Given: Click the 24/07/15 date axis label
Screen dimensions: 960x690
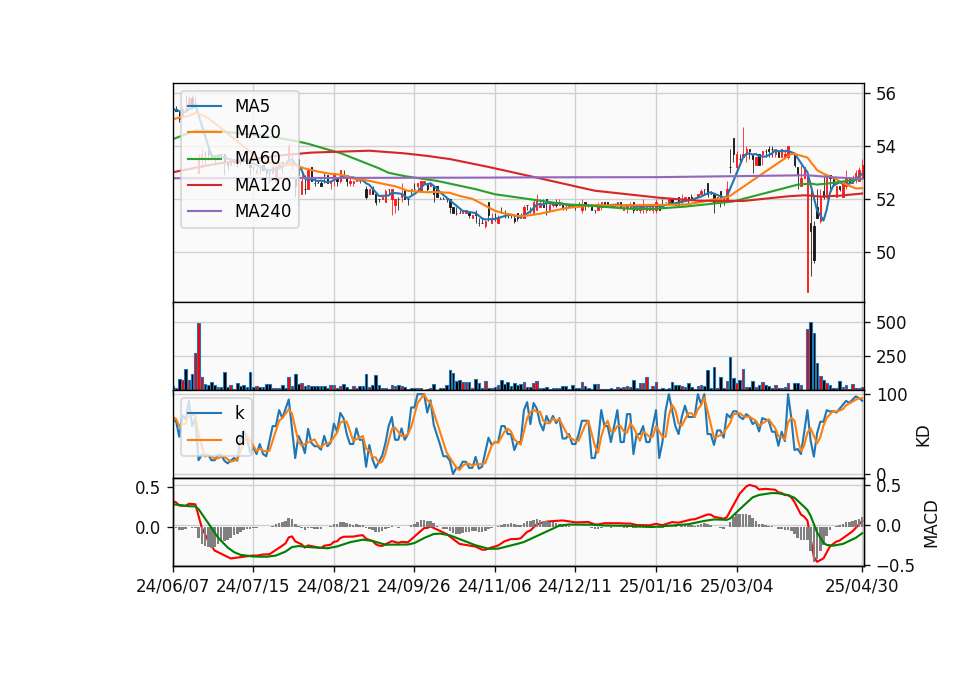Looking at the screenshot, I should click(x=252, y=586).
